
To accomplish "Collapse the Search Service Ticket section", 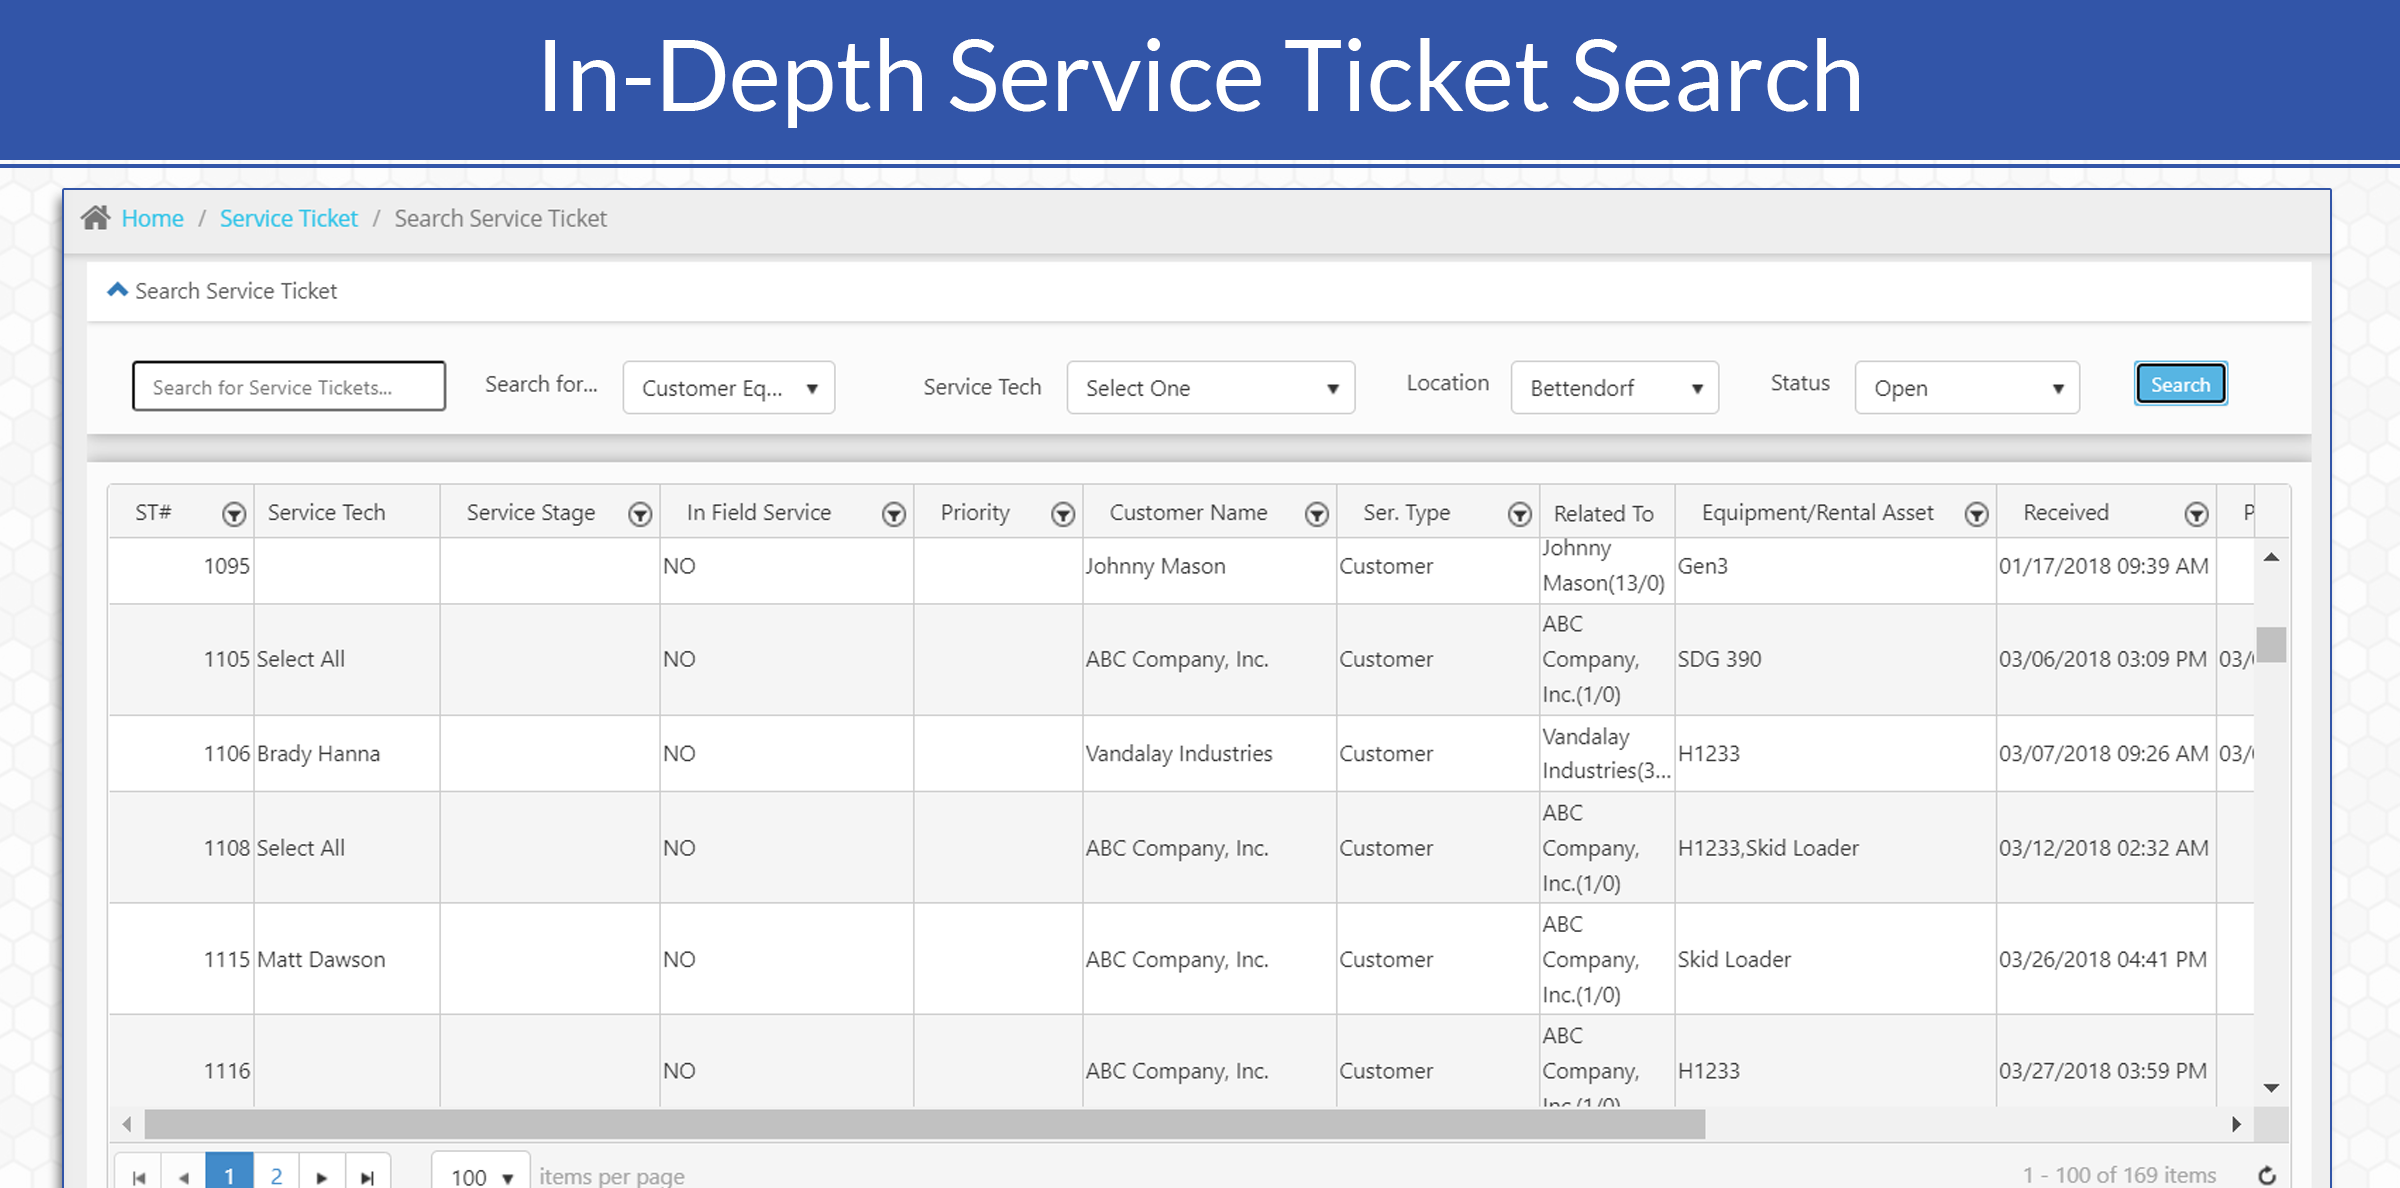I will 117,289.
